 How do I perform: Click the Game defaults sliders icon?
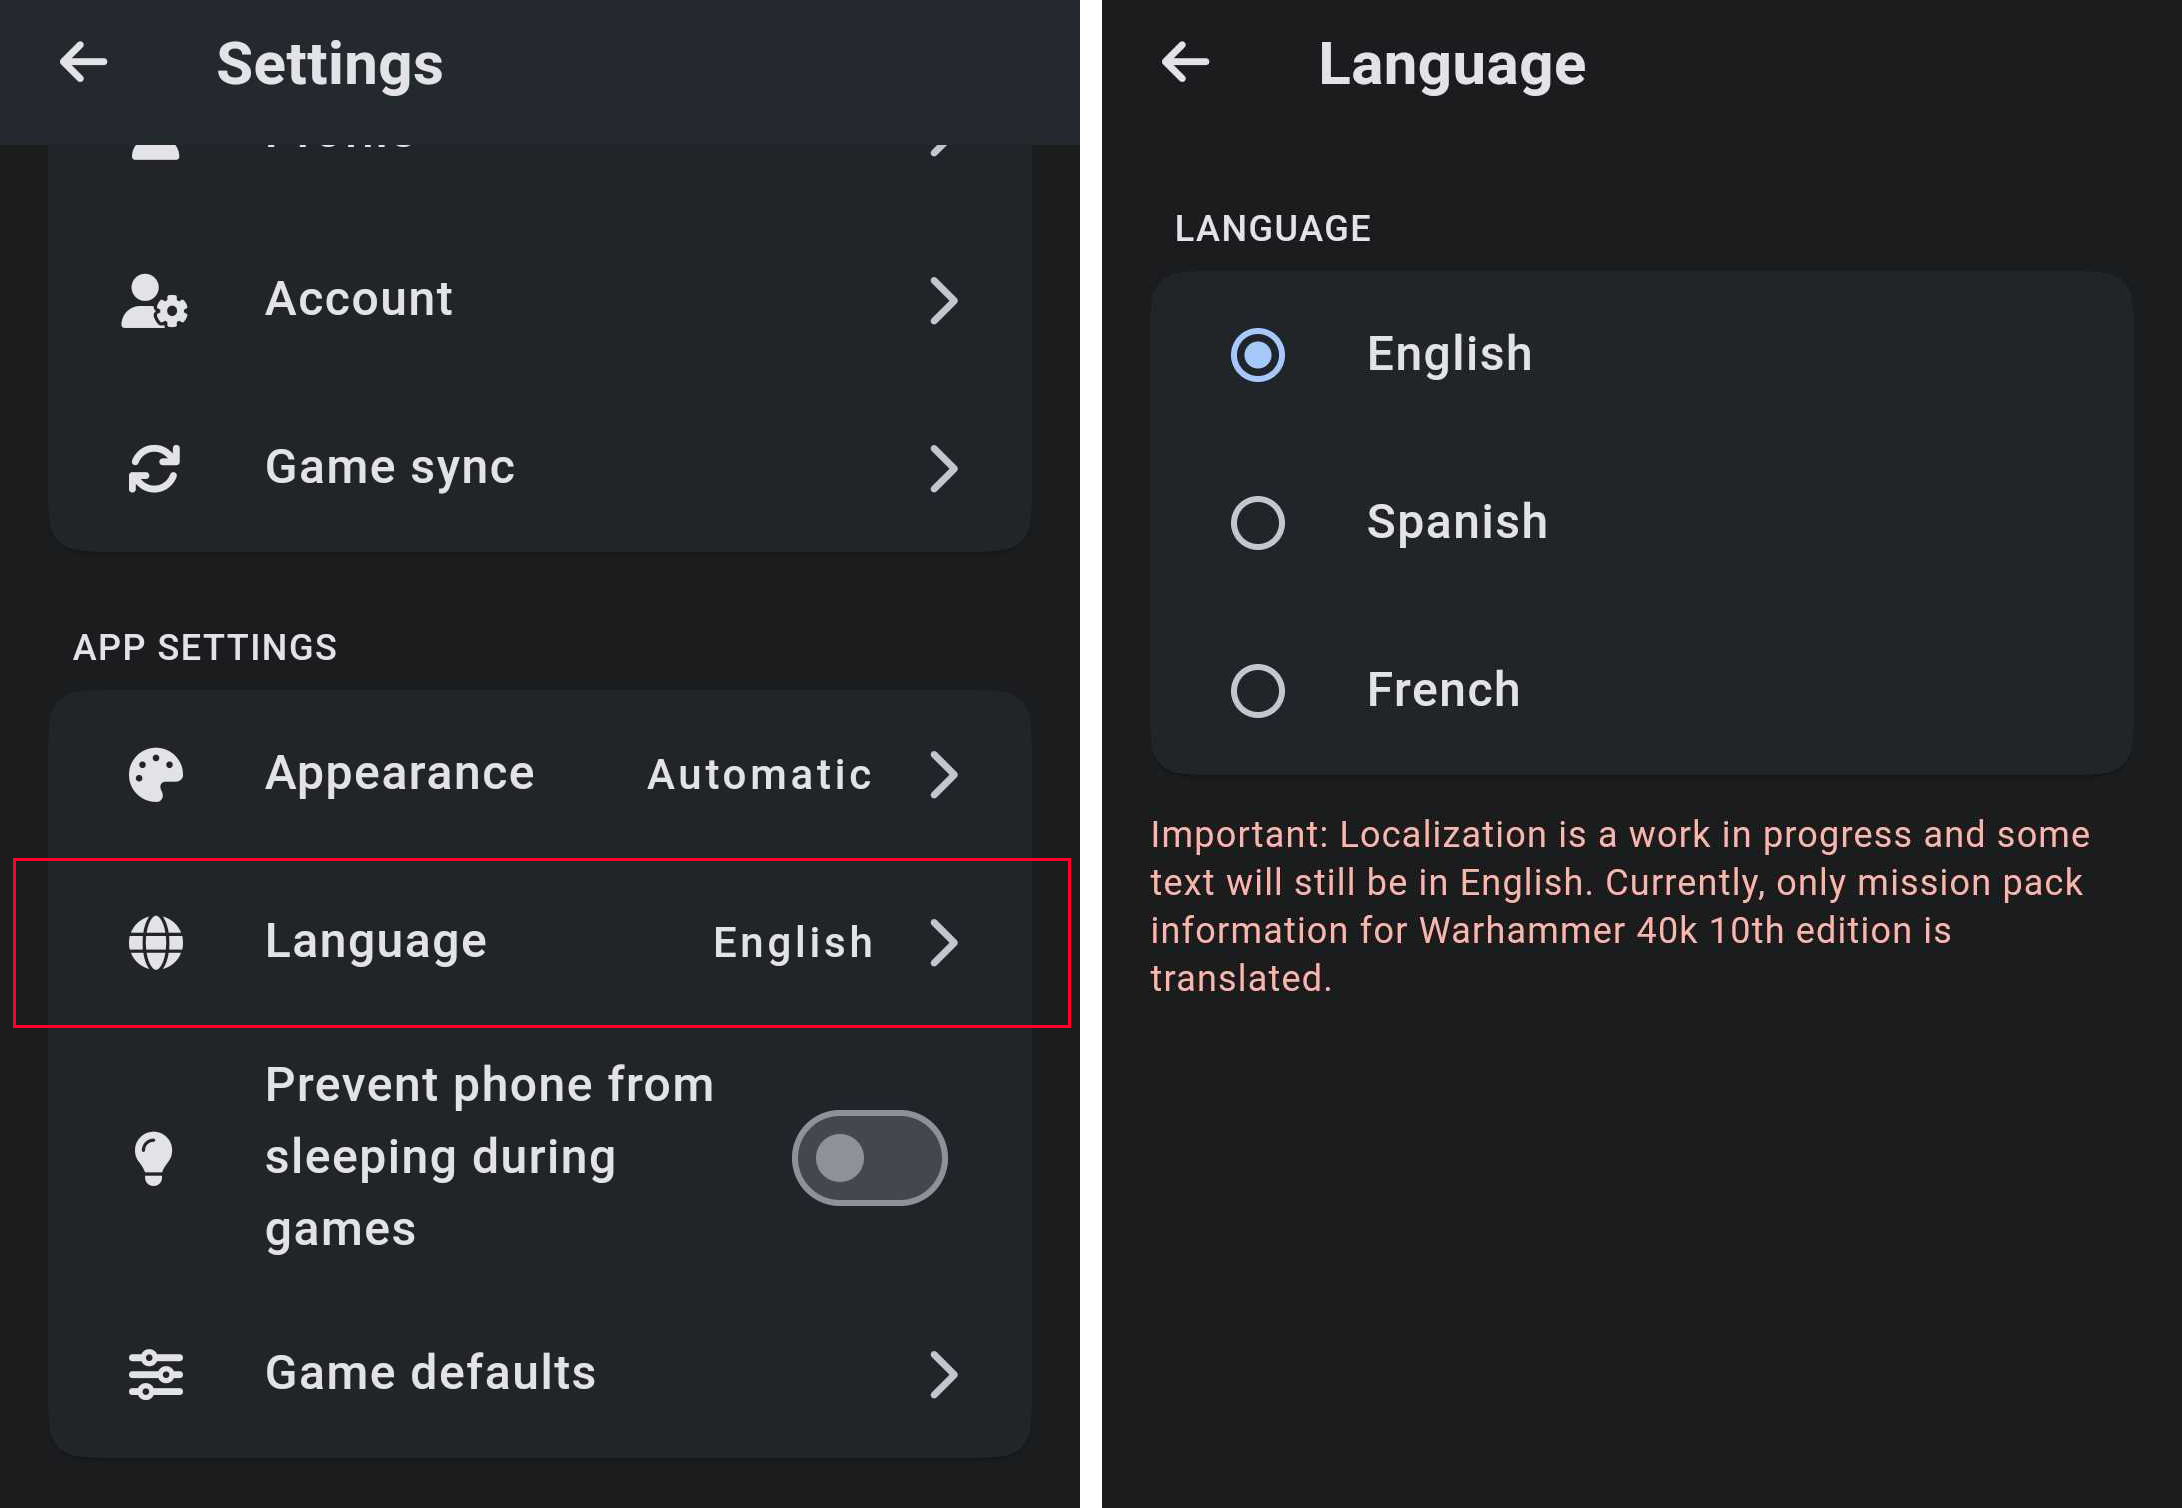click(156, 1374)
